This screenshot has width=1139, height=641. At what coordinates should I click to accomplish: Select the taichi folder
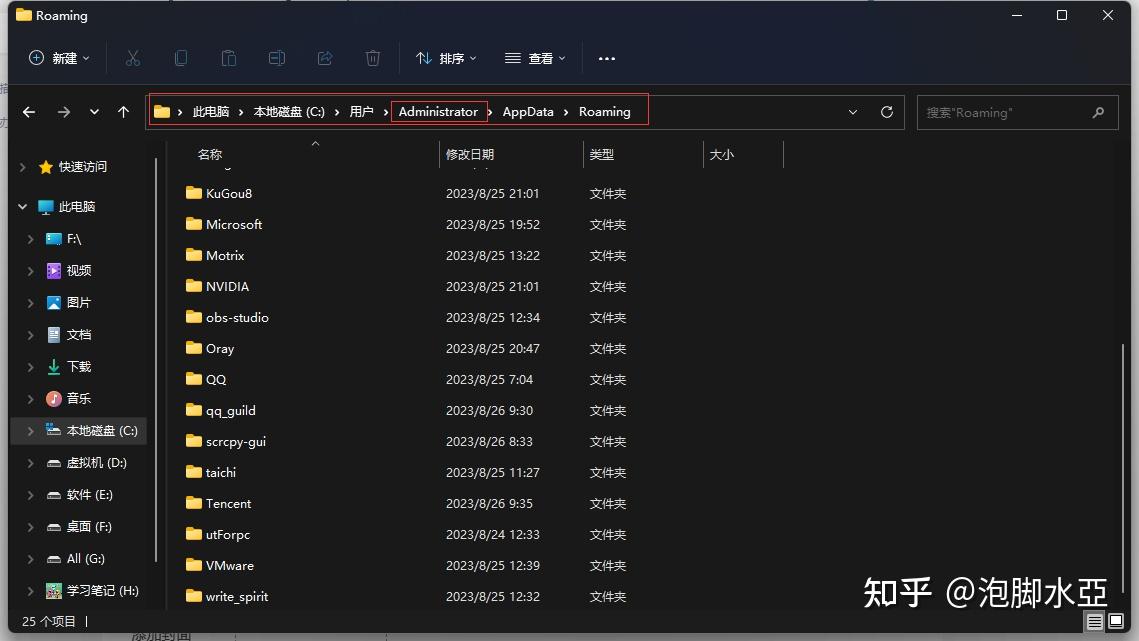pyautogui.click(x=220, y=472)
